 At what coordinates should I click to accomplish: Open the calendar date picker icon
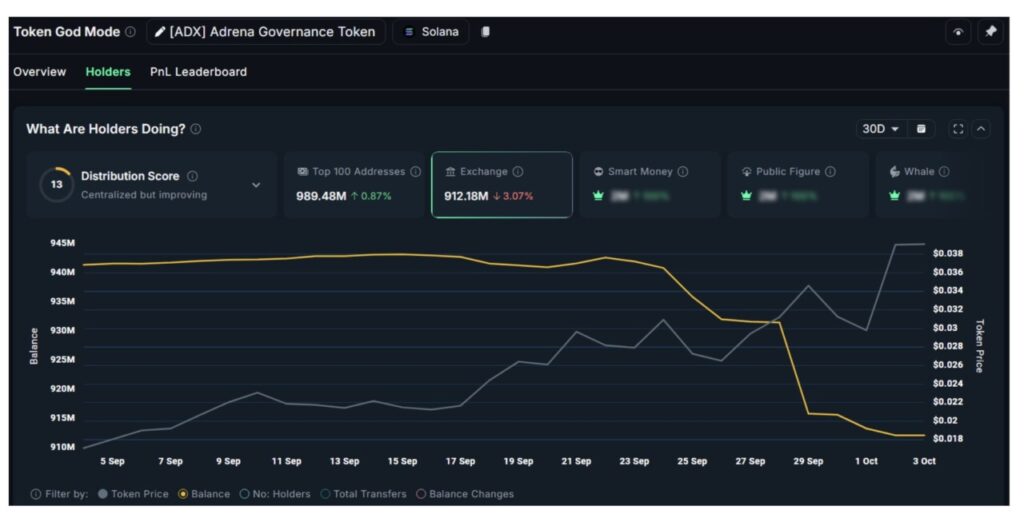point(921,129)
